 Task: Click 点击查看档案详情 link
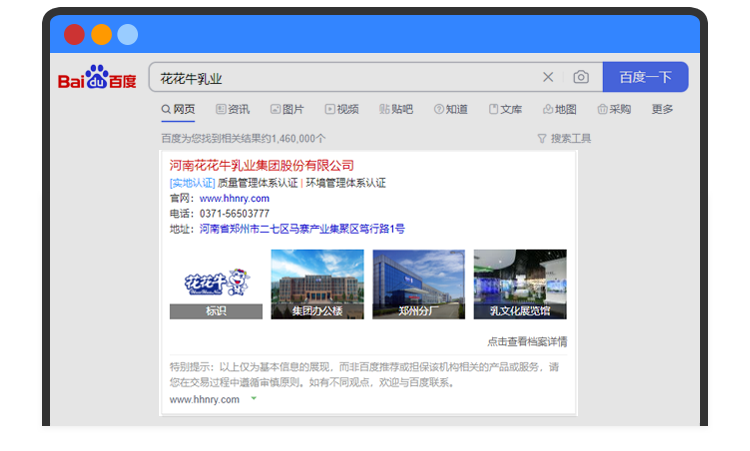coord(527,342)
